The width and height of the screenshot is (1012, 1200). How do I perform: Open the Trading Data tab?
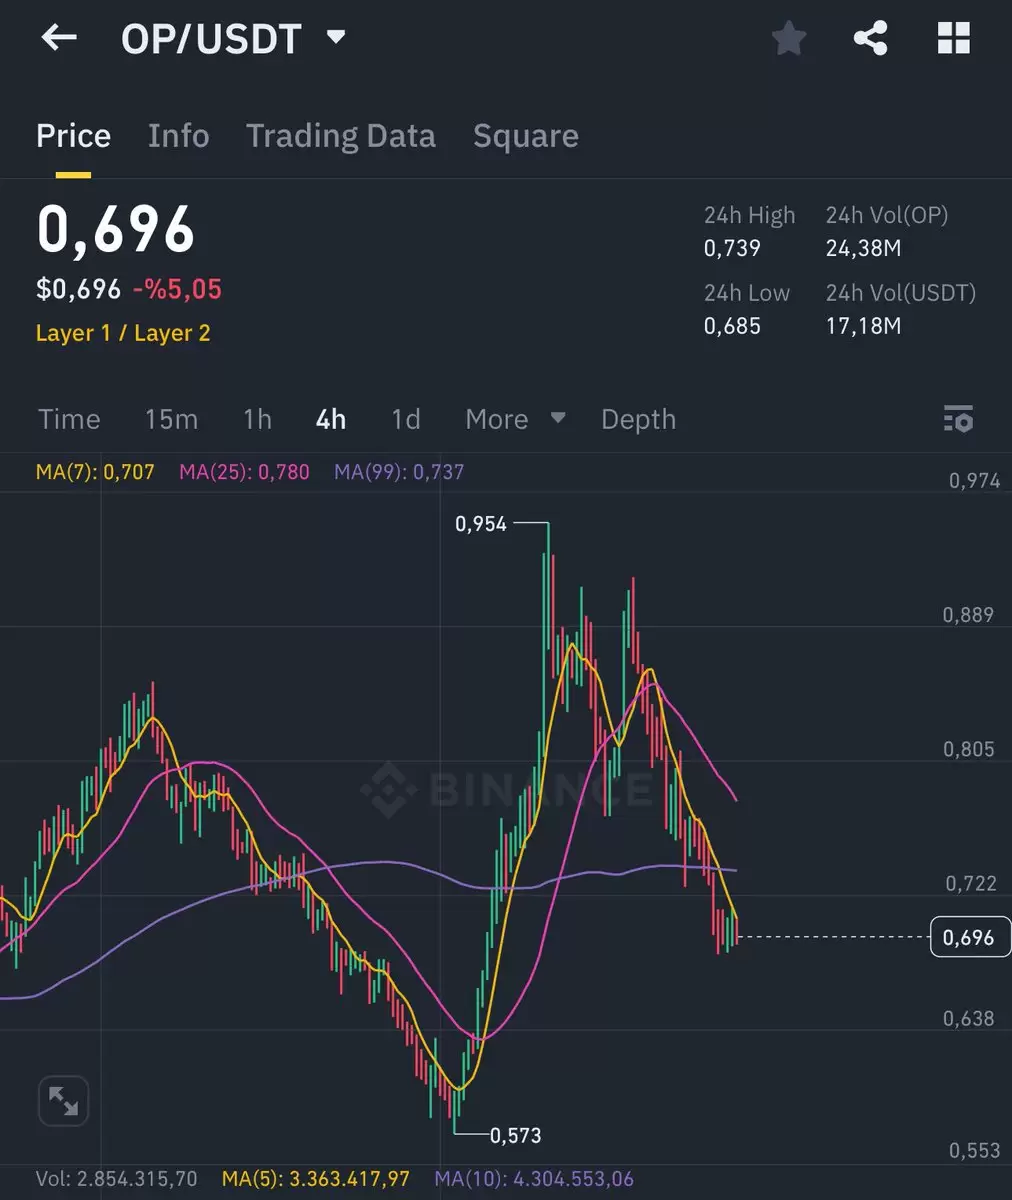click(x=341, y=136)
